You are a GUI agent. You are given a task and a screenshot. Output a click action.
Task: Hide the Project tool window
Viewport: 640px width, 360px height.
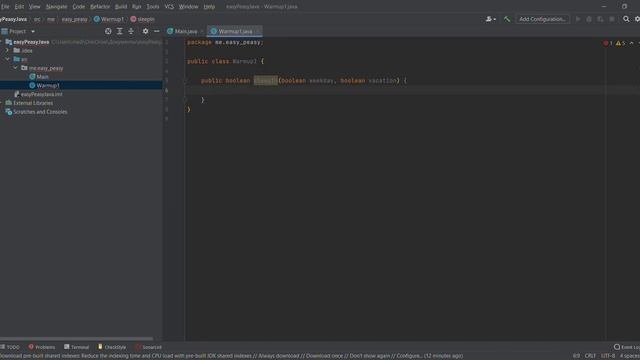157,31
